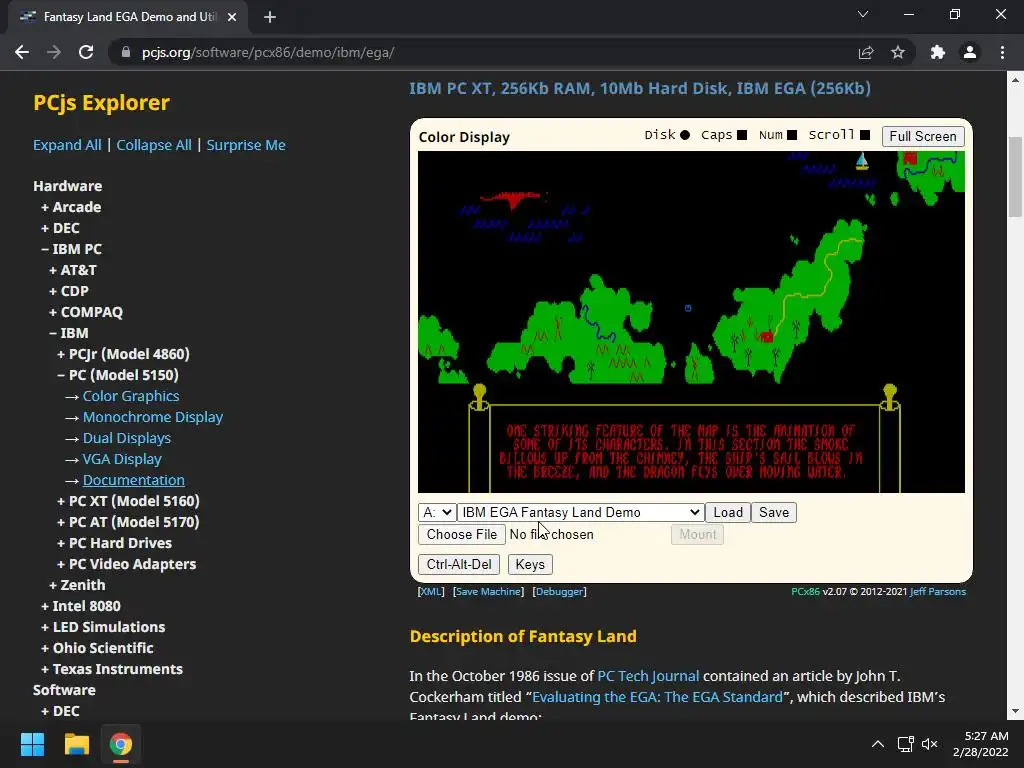
Task: Click the browser forward arrow
Action: pos(54,52)
